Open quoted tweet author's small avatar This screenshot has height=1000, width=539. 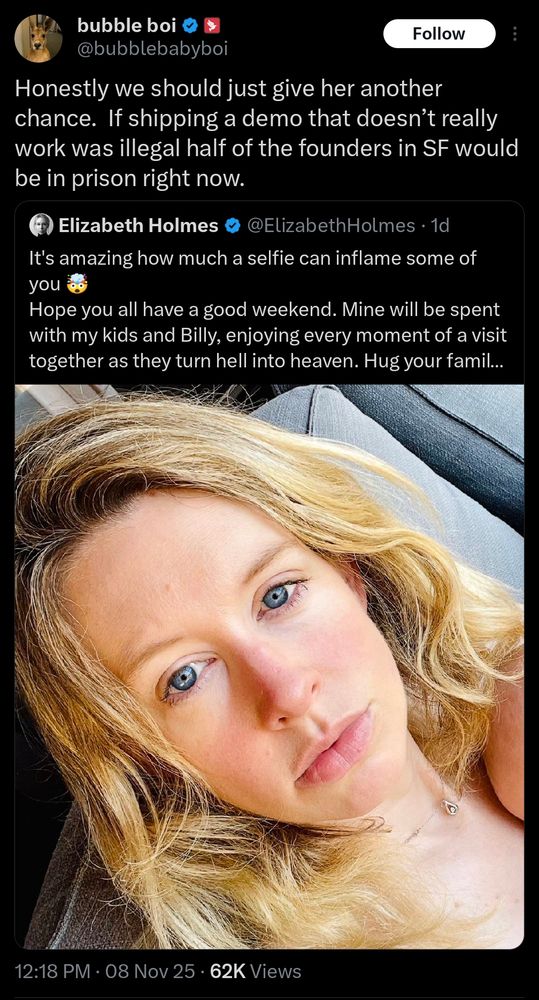tap(40, 225)
